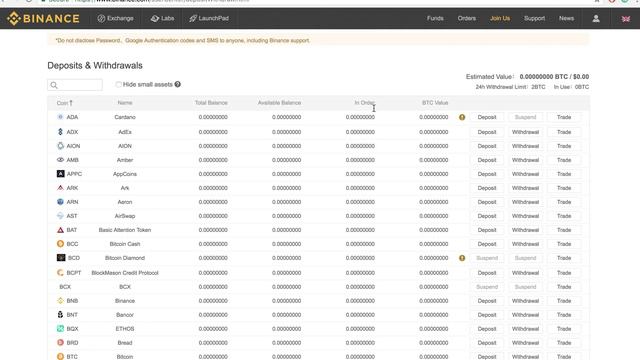This screenshot has width=640, height=360.
Task: Focus the coin search input field
Action: (75, 85)
